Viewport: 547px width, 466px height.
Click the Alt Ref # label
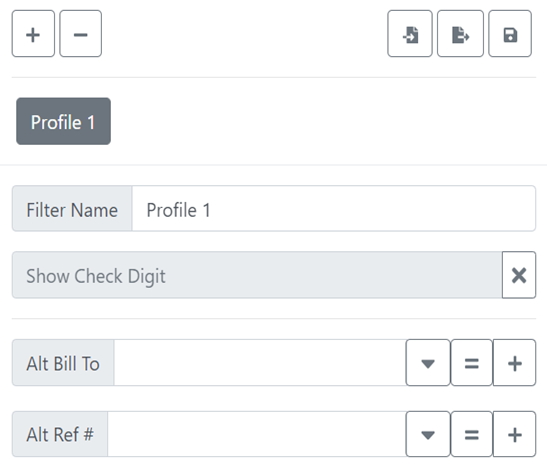(60, 434)
